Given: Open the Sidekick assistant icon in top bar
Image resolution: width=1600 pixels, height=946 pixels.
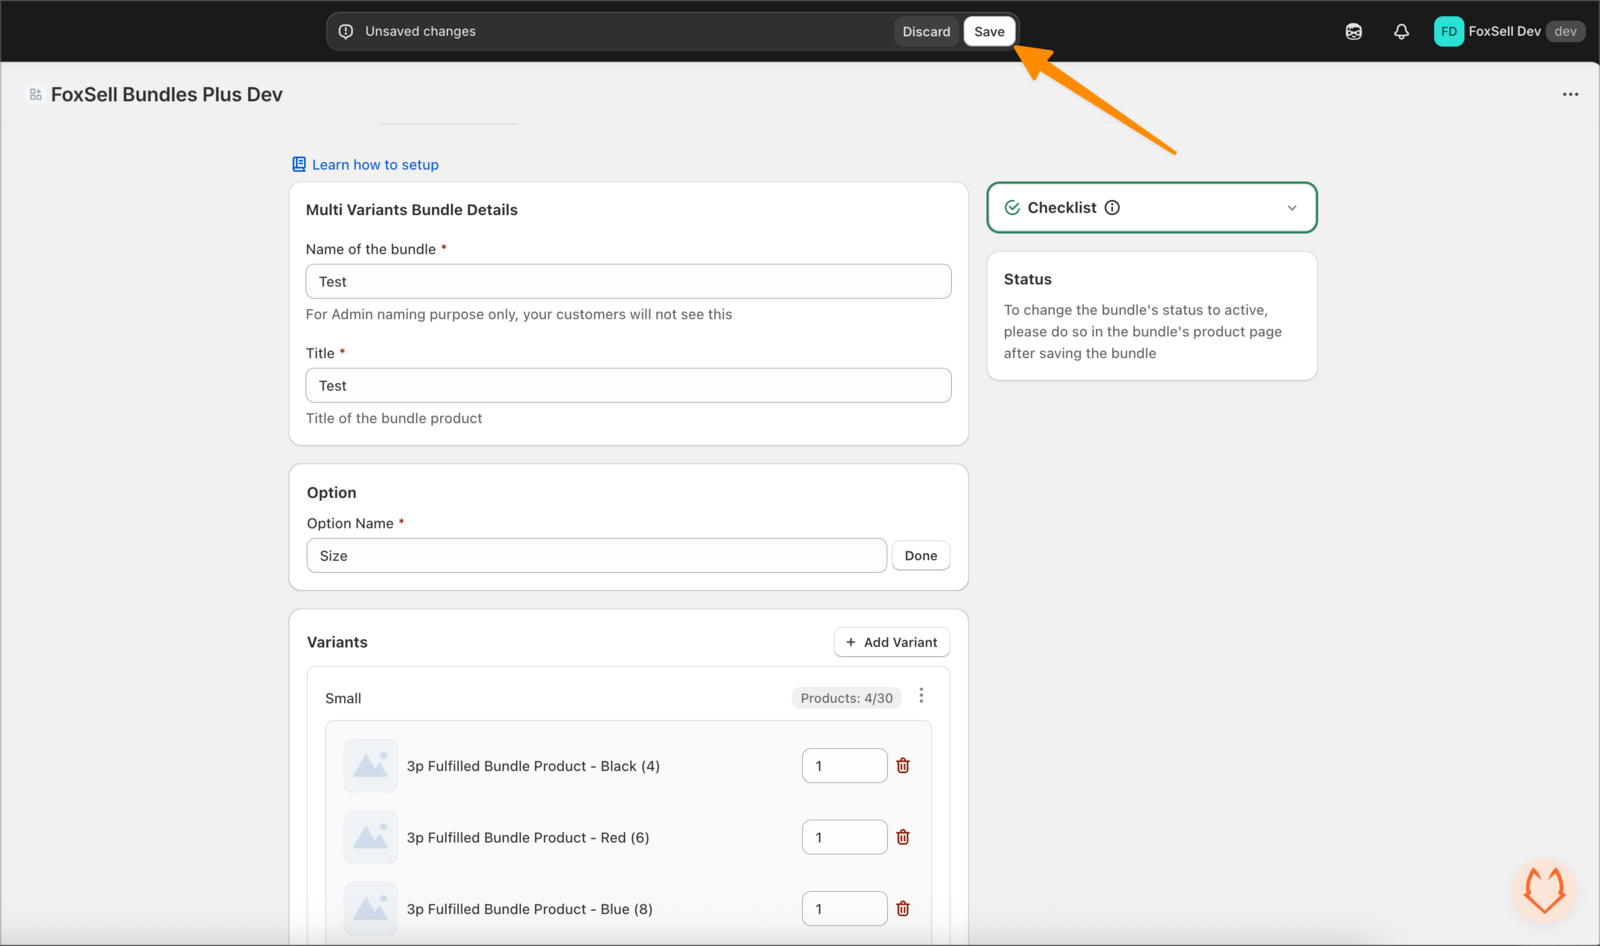Looking at the screenshot, I should [1353, 32].
